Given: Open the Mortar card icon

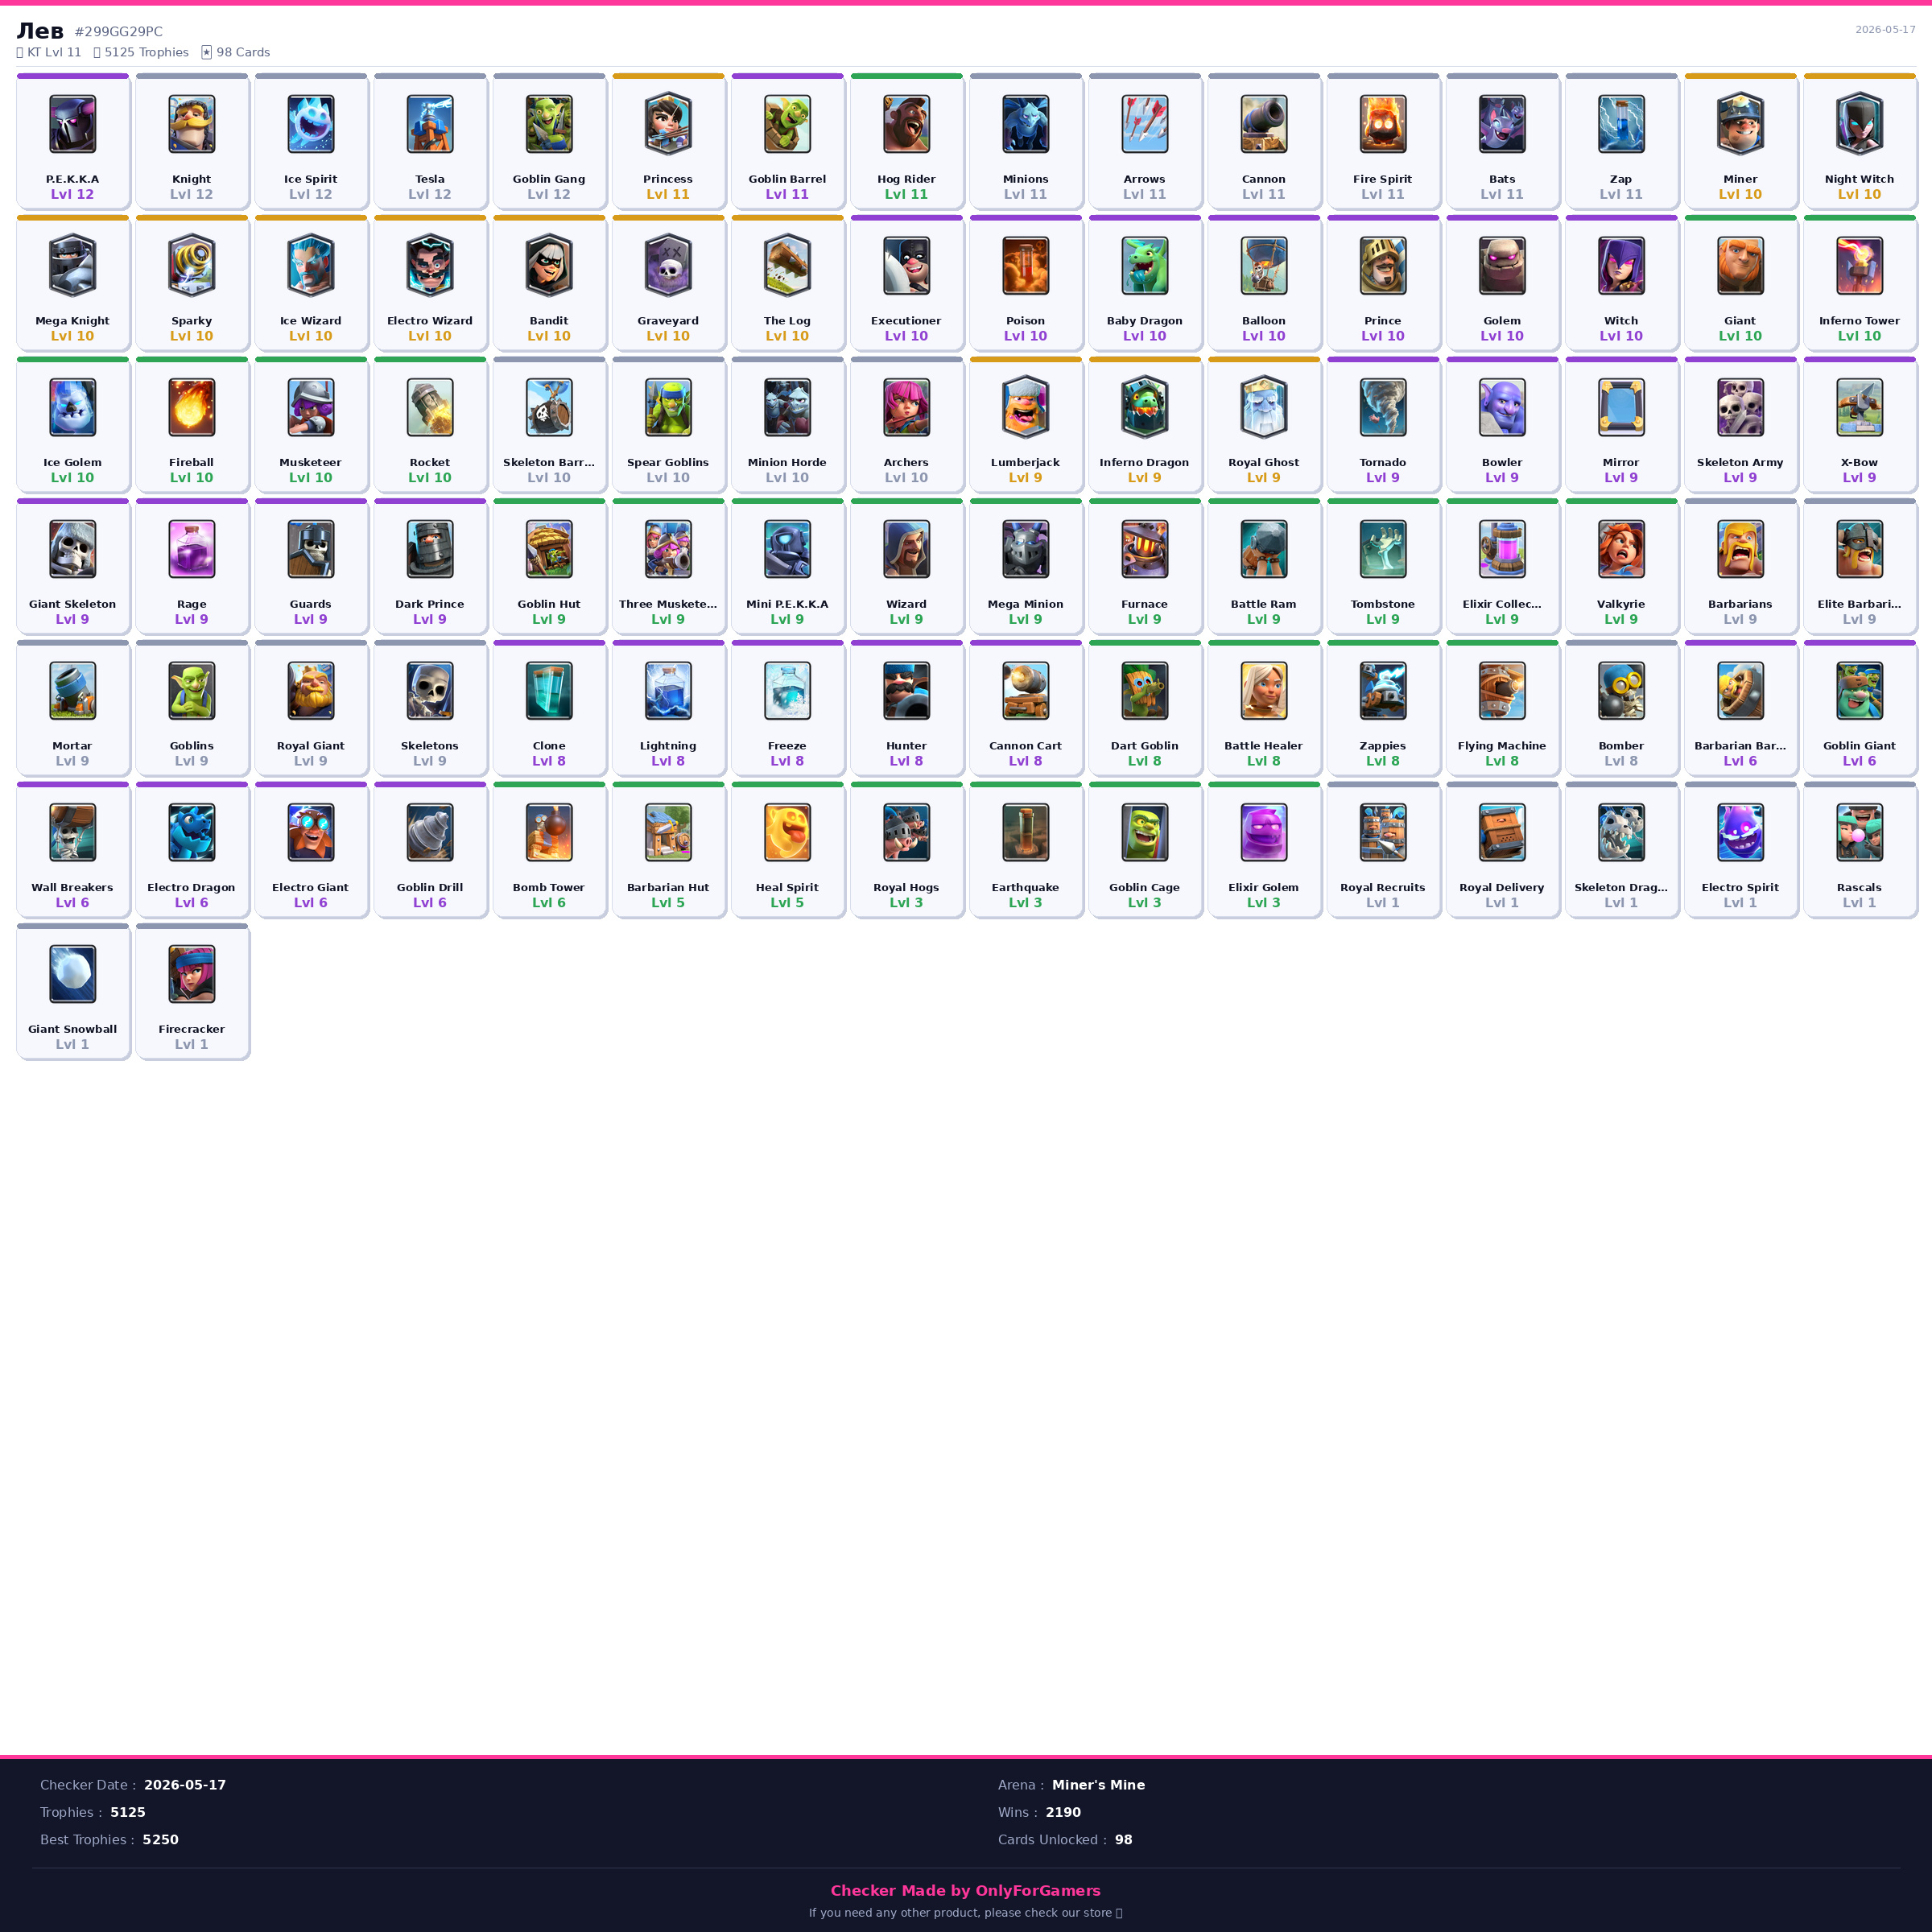Looking at the screenshot, I should point(72,691).
